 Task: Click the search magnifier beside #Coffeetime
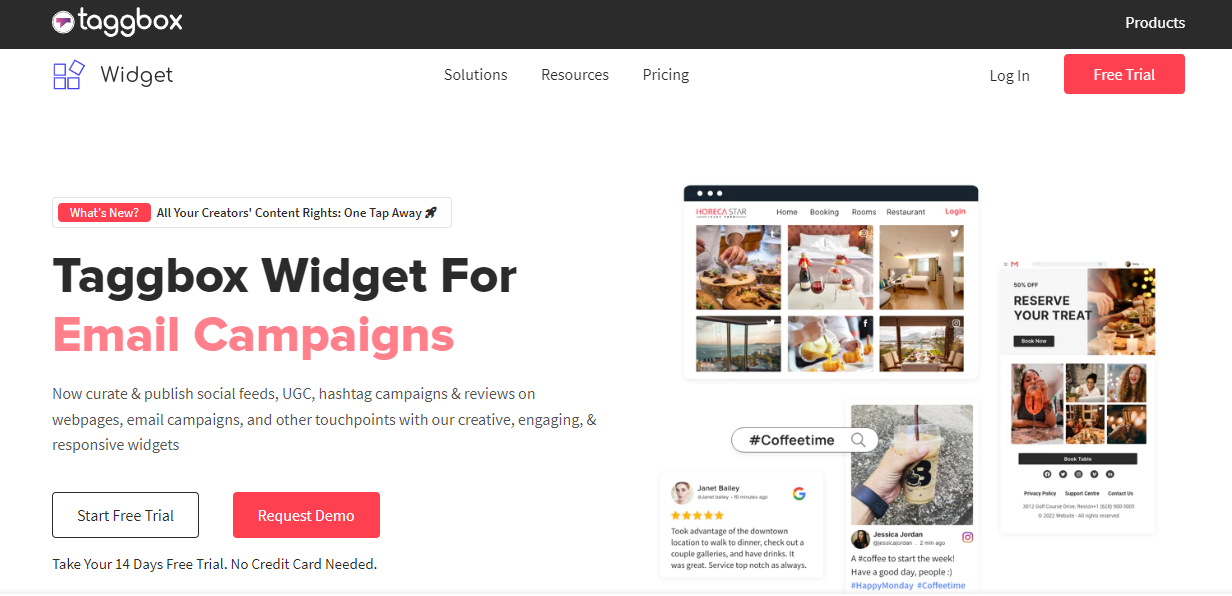pos(858,439)
